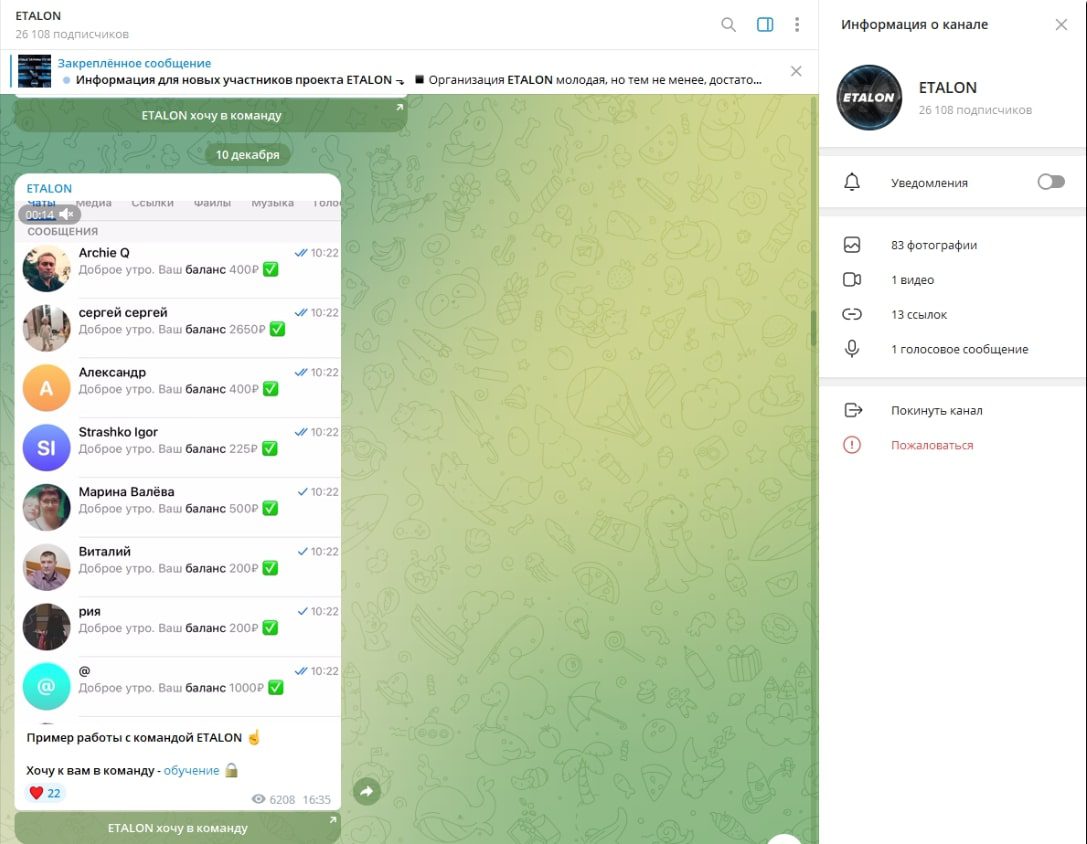
Task: Open the 13 ссылок links icon
Action: [851, 314]
